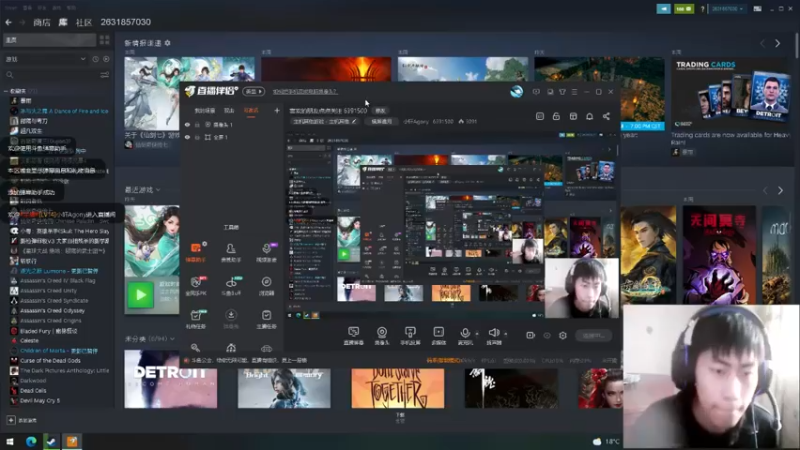This screenshot has width=800, height=450.
Task: Select Assassin's Creed Odyssey in library list
Action: 52,311
